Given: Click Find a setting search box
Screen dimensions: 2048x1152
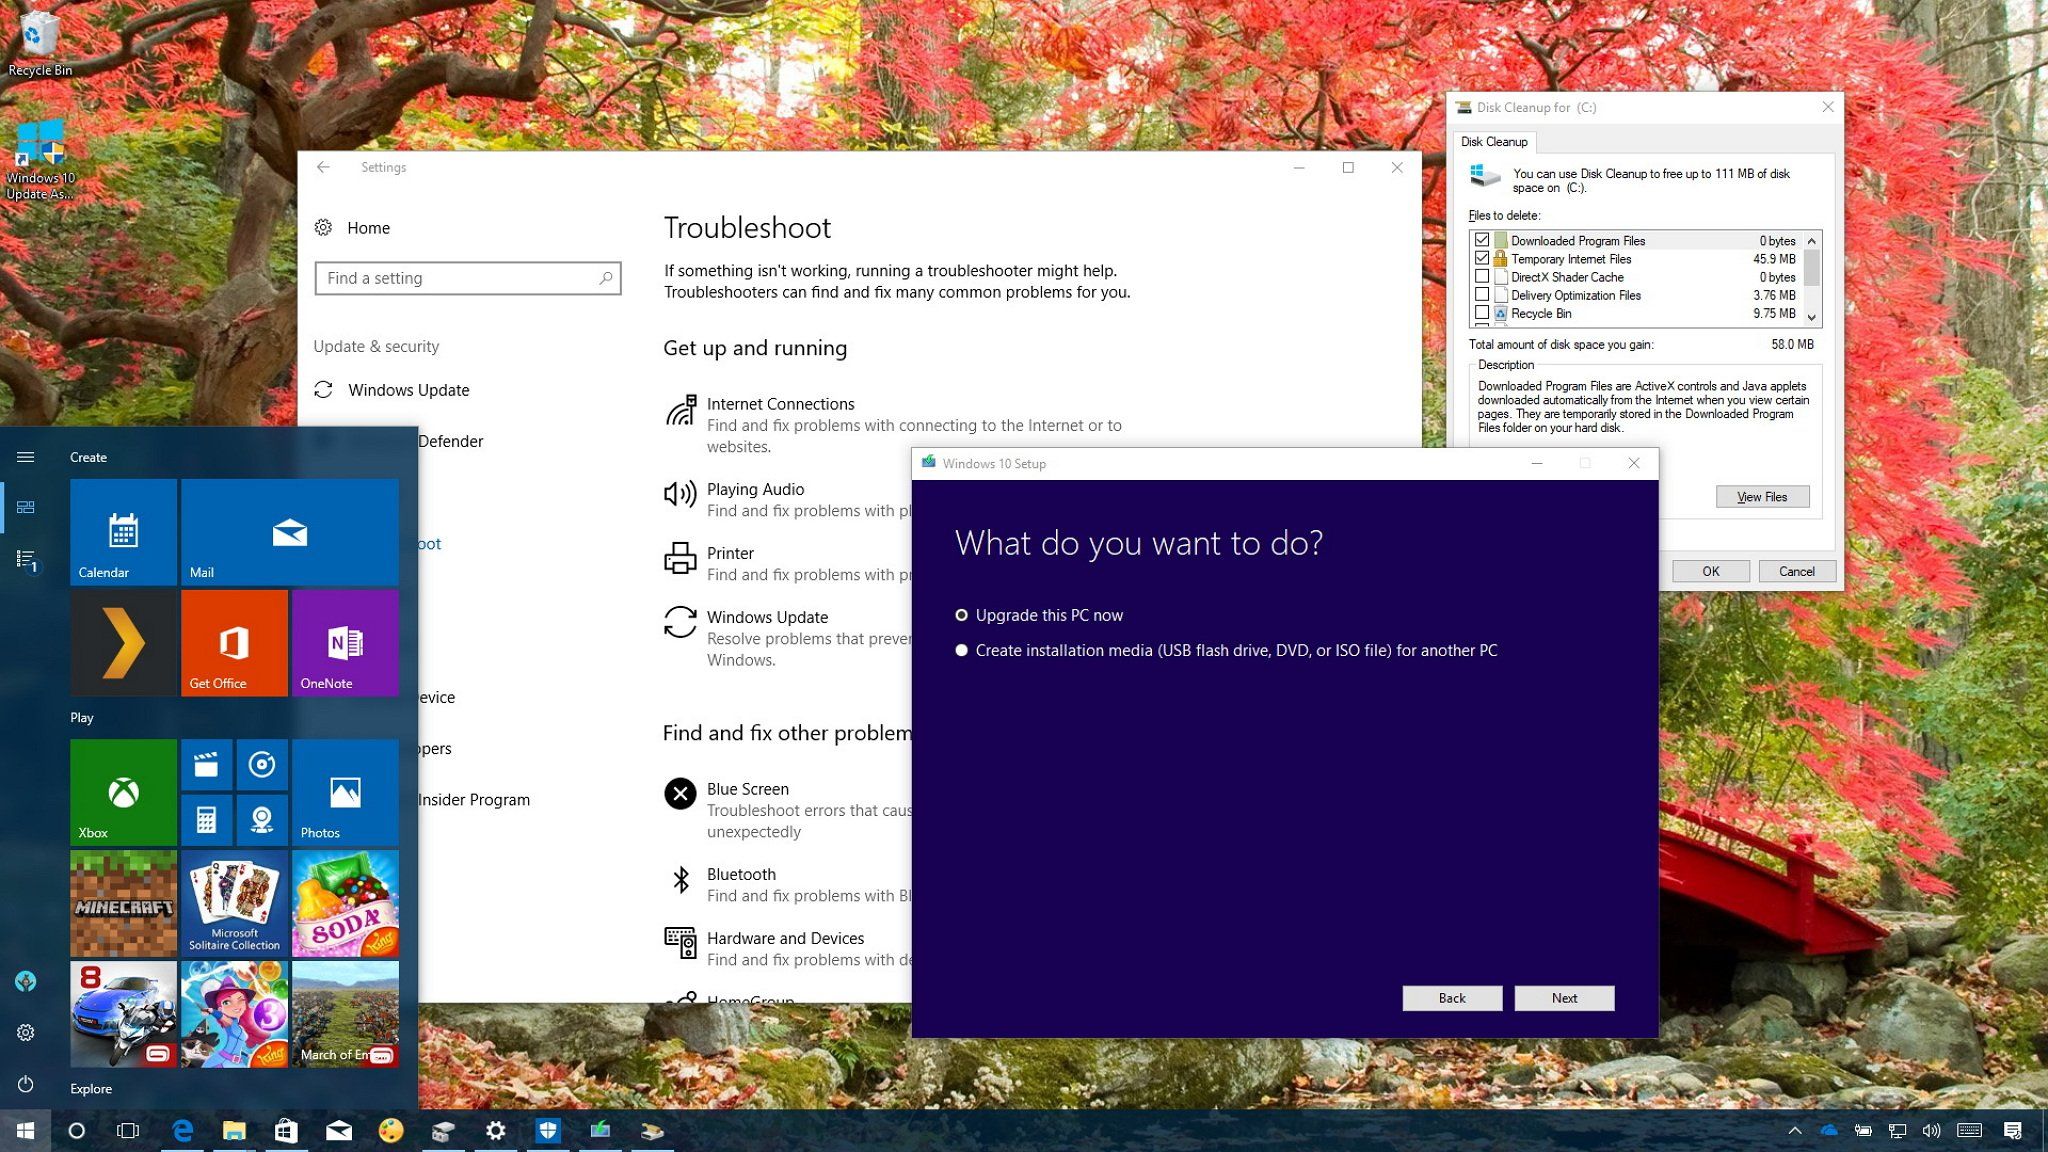Looking at the screenshot, I should (x=467, y=278).
